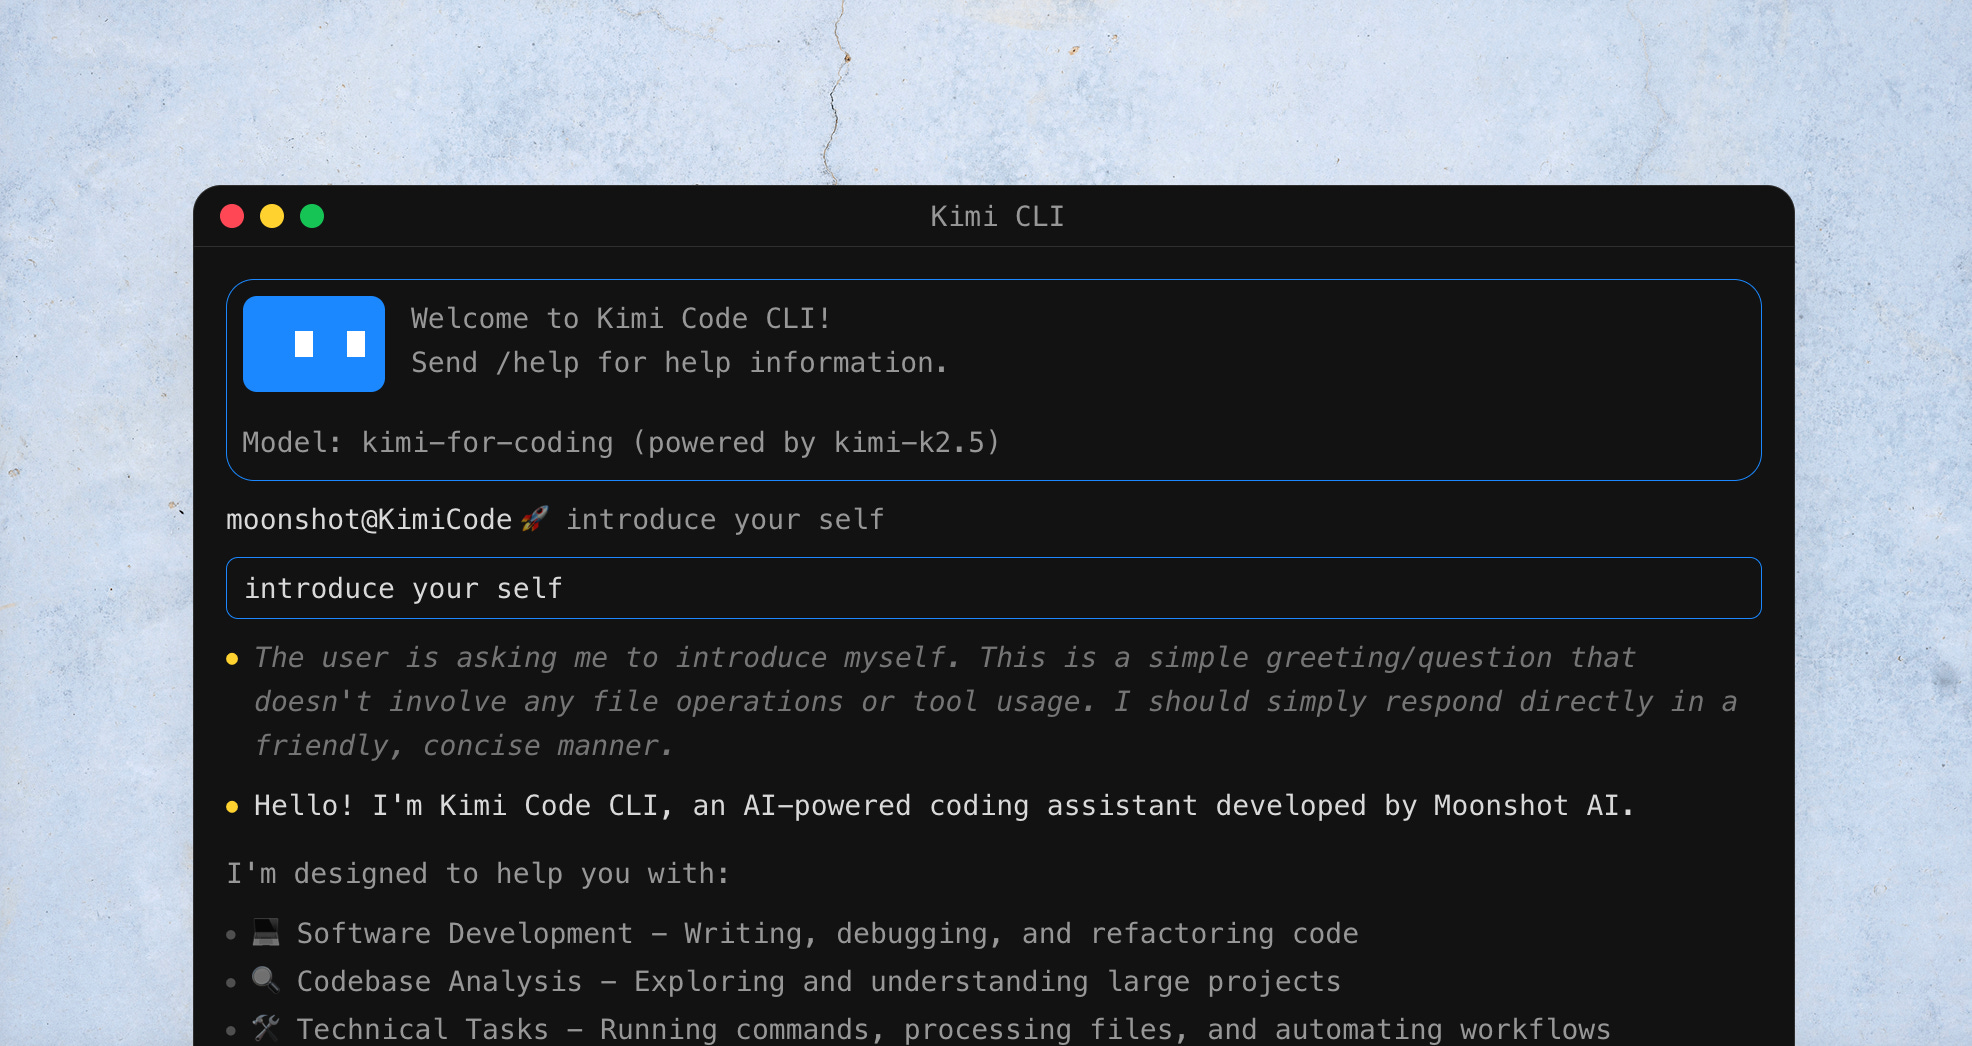Click the 'Technical Tasks' list item text
The width and height of the screenshot is (1972, 1046).
953,1029
